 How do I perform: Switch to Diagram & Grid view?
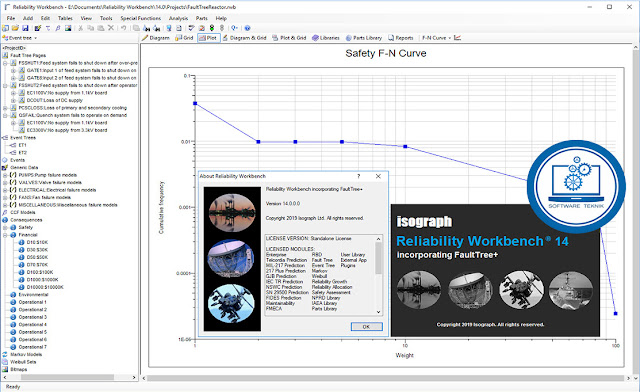tap(244, 38)
